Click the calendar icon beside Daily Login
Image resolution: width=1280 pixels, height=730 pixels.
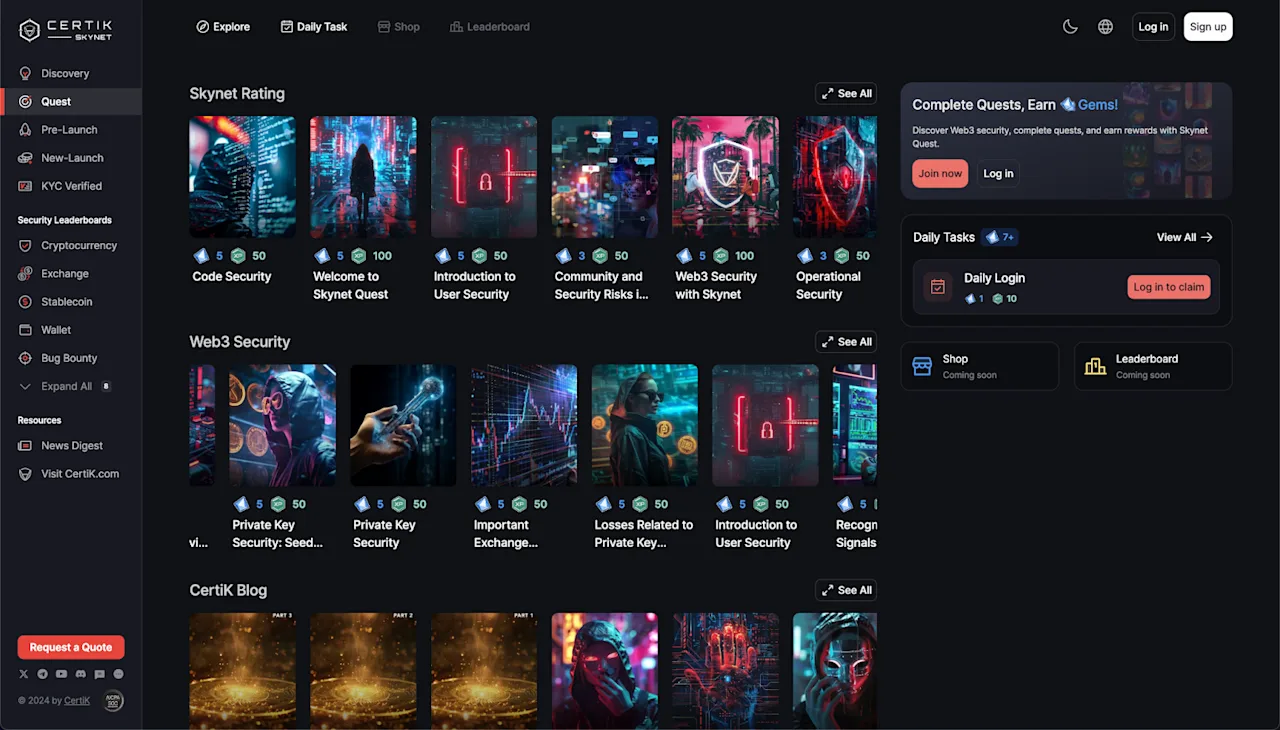pyautogui.click(x=937, y=287)
